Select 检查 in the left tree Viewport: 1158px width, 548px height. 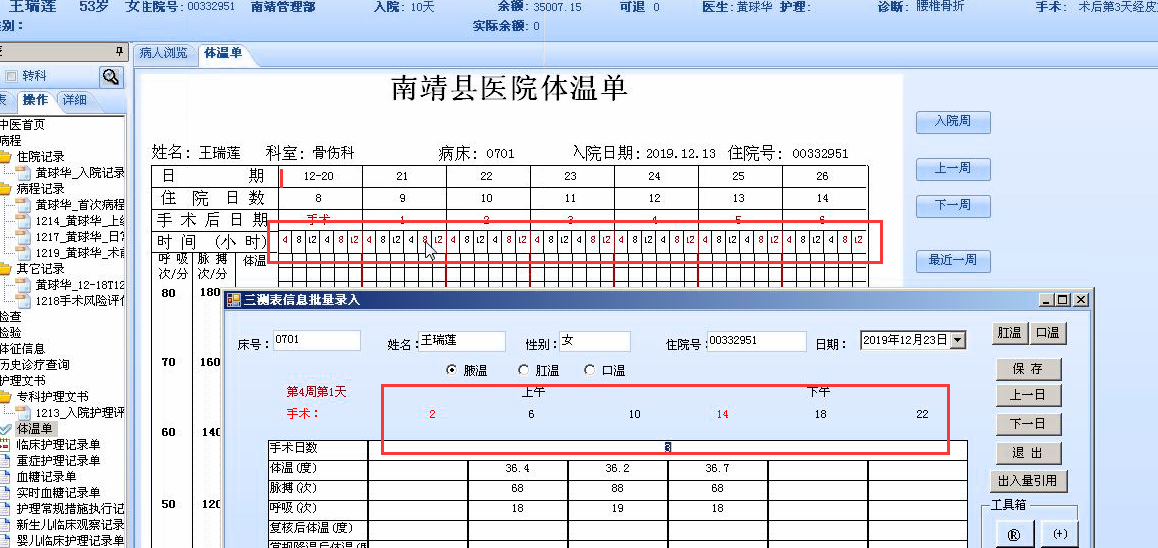tap(10, 317)
